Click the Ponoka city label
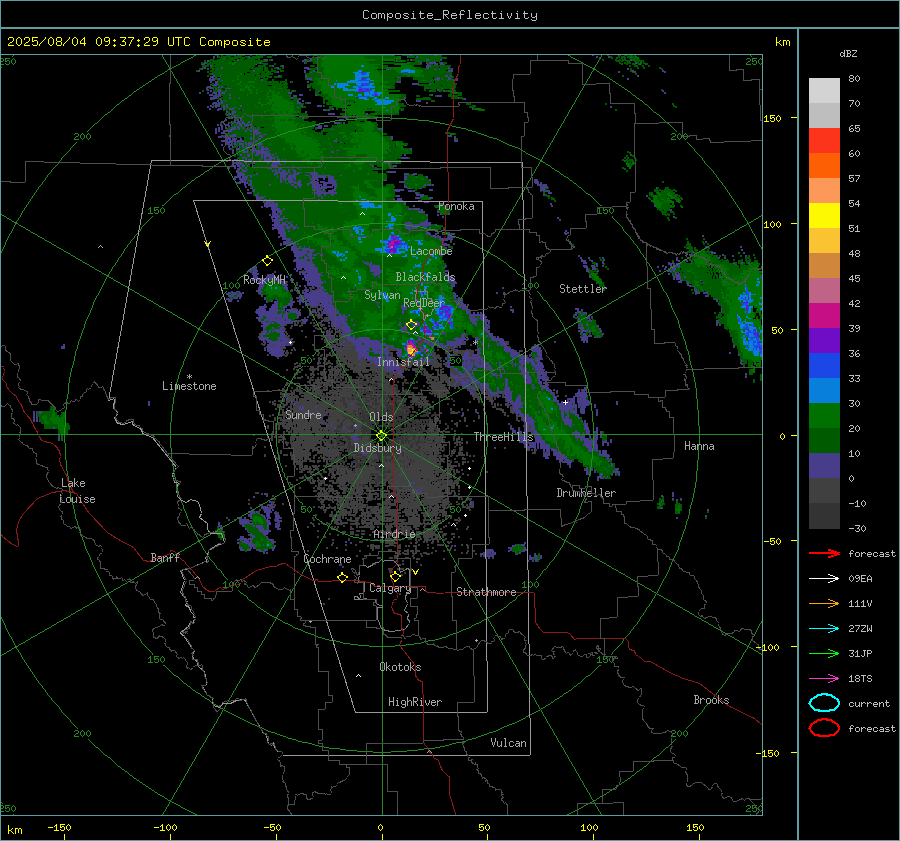The height and width of the screenshot is (841, 900). (456, 206)
